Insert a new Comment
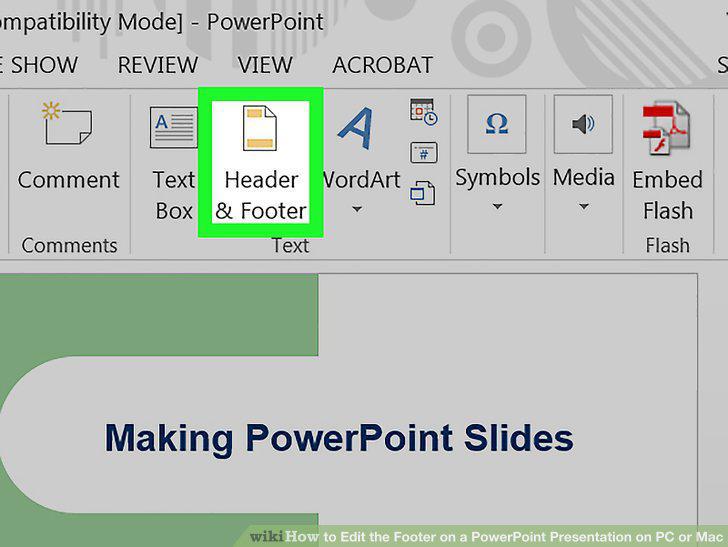Viewport: 728px width, 547px height. point(68,145)
